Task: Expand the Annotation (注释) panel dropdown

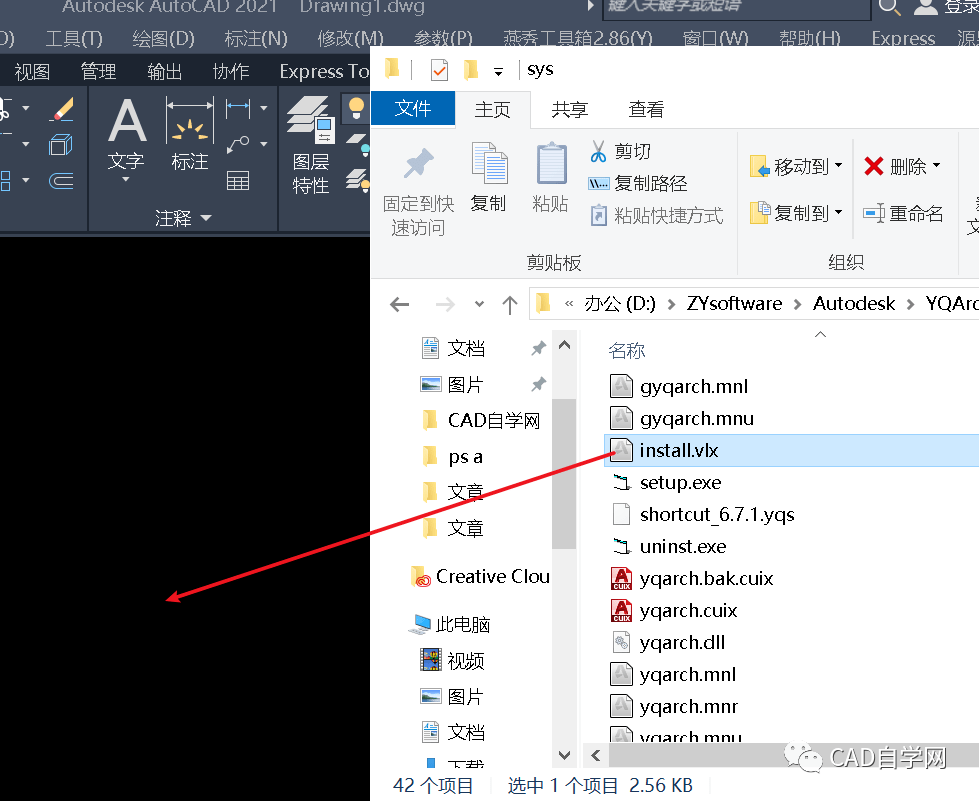Action: tap(206, 218)
